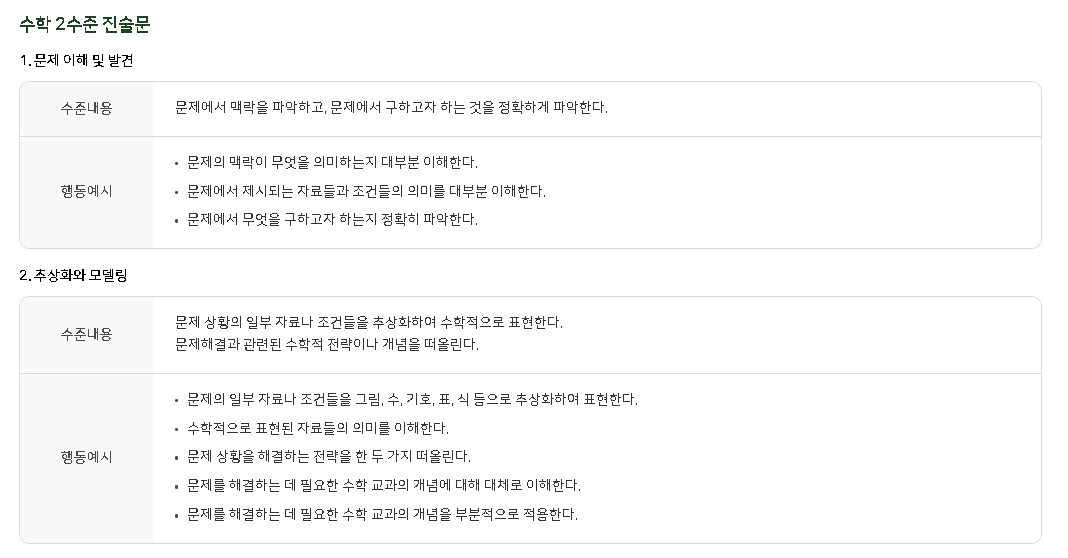1068x558 pixels.
Task: Click the heading 수학 2수준 진술문
Action: [84, 25]
